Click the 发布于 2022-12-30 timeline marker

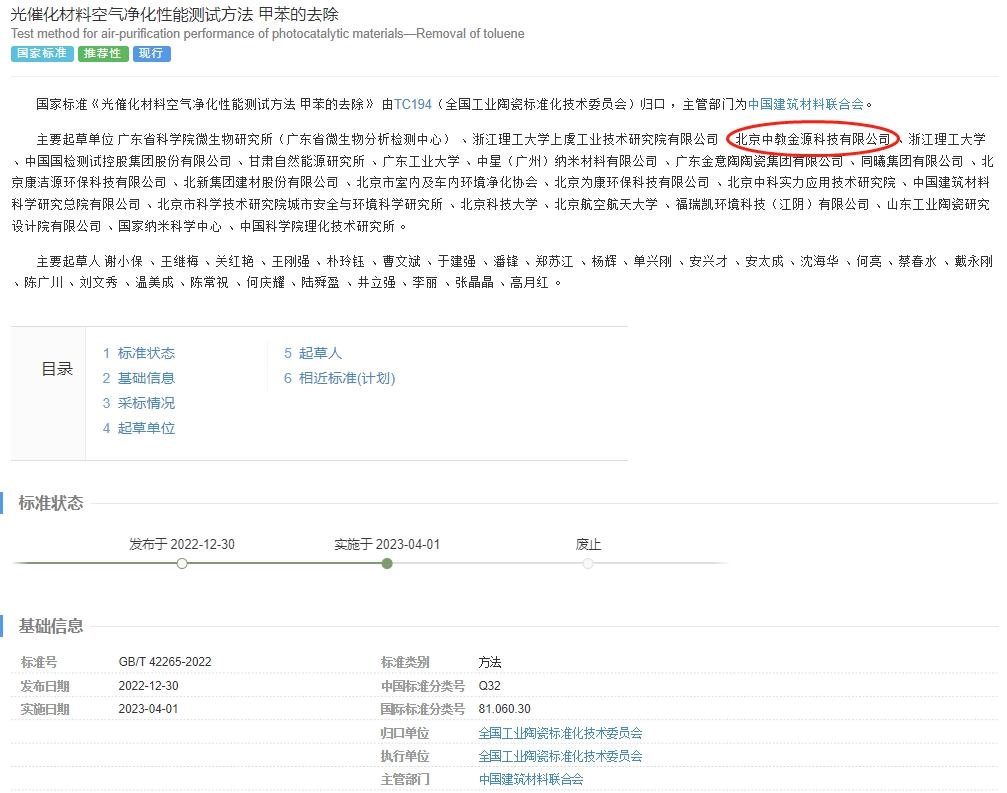point(182,564)
